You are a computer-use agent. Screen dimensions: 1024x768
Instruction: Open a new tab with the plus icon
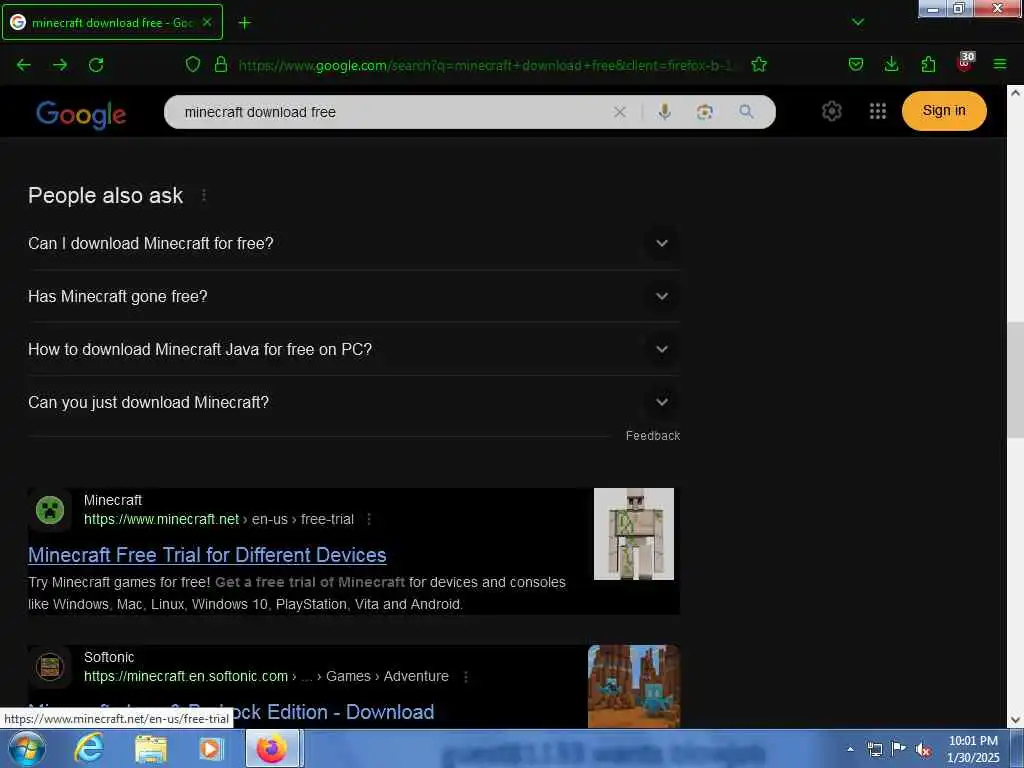245,23
